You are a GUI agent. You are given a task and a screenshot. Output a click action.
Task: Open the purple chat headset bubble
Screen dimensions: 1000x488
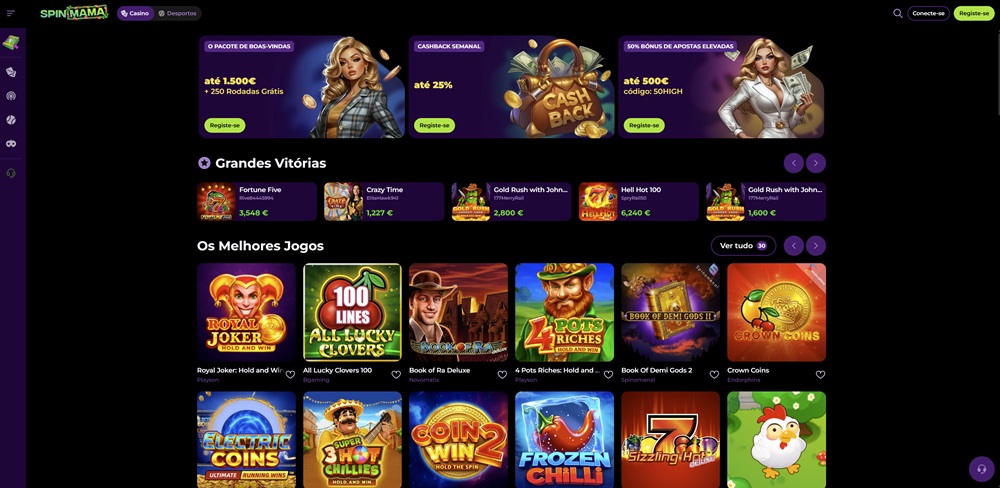tap(982, 470)
